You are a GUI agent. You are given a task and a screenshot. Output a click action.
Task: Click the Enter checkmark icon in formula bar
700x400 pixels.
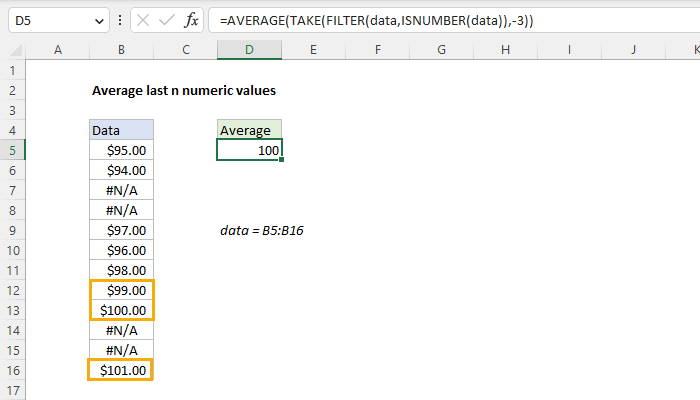tap(167, 21)
